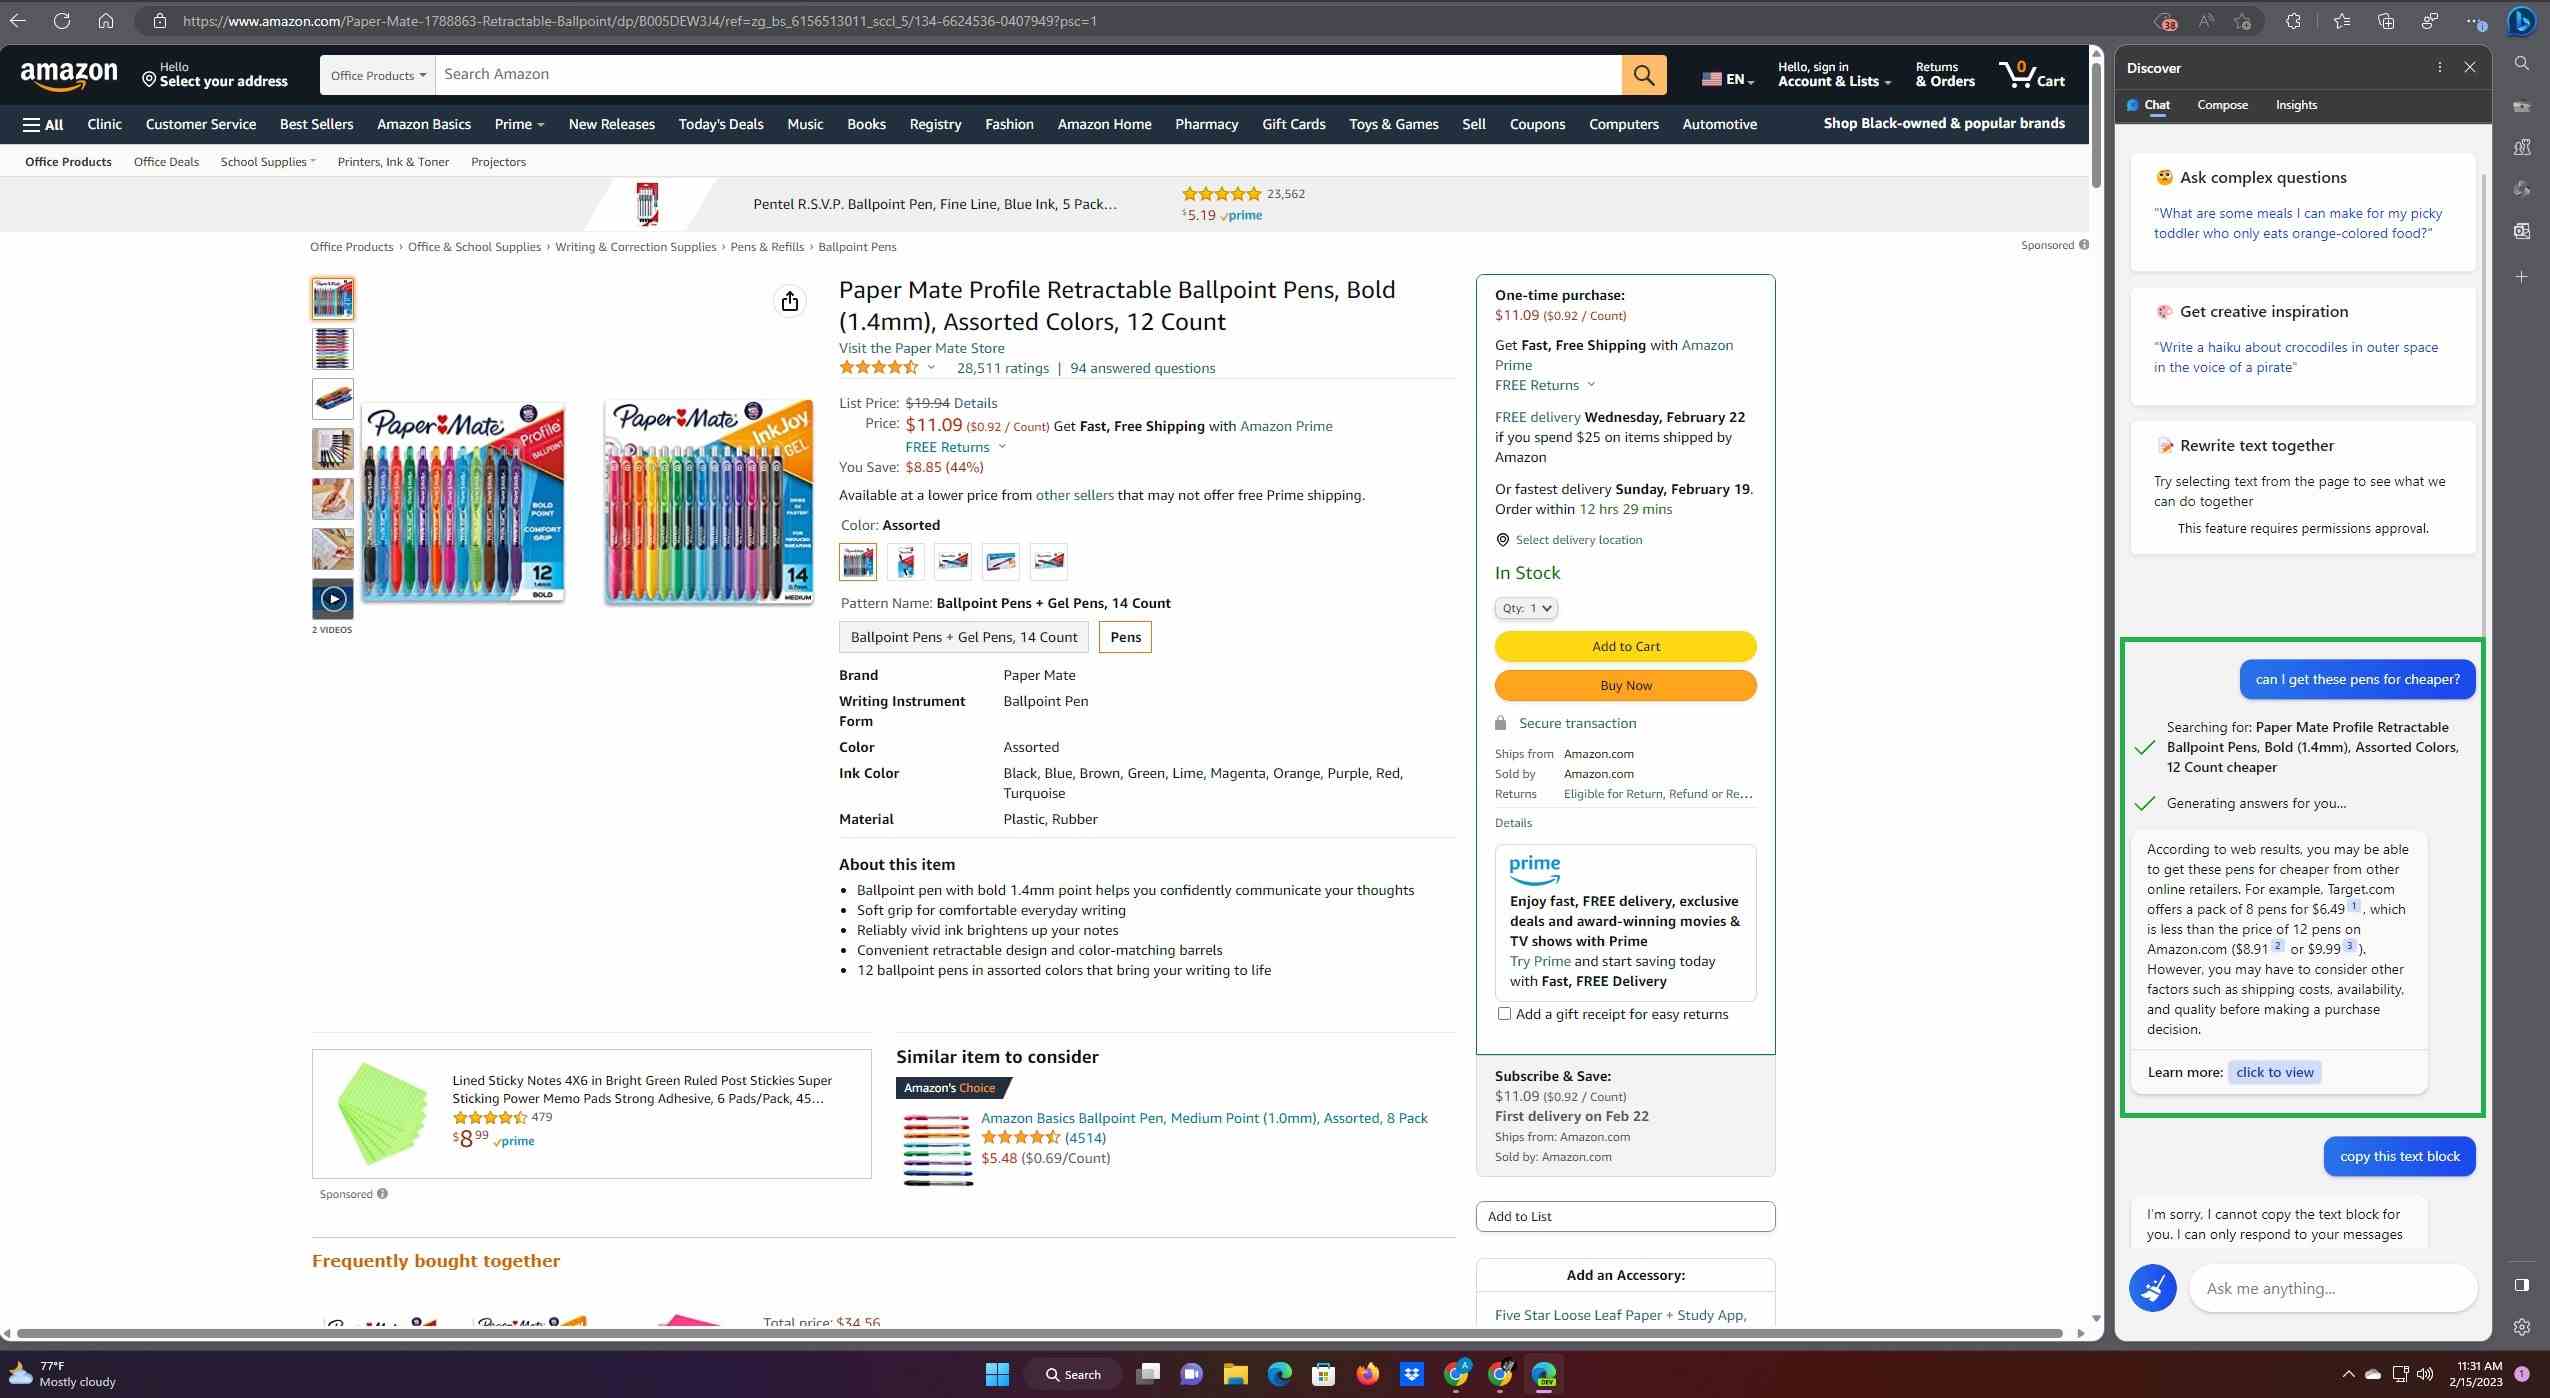Select the first Assorted color swatch
The height and width of the screenshot is (1398, 2550).
(858, 562)
